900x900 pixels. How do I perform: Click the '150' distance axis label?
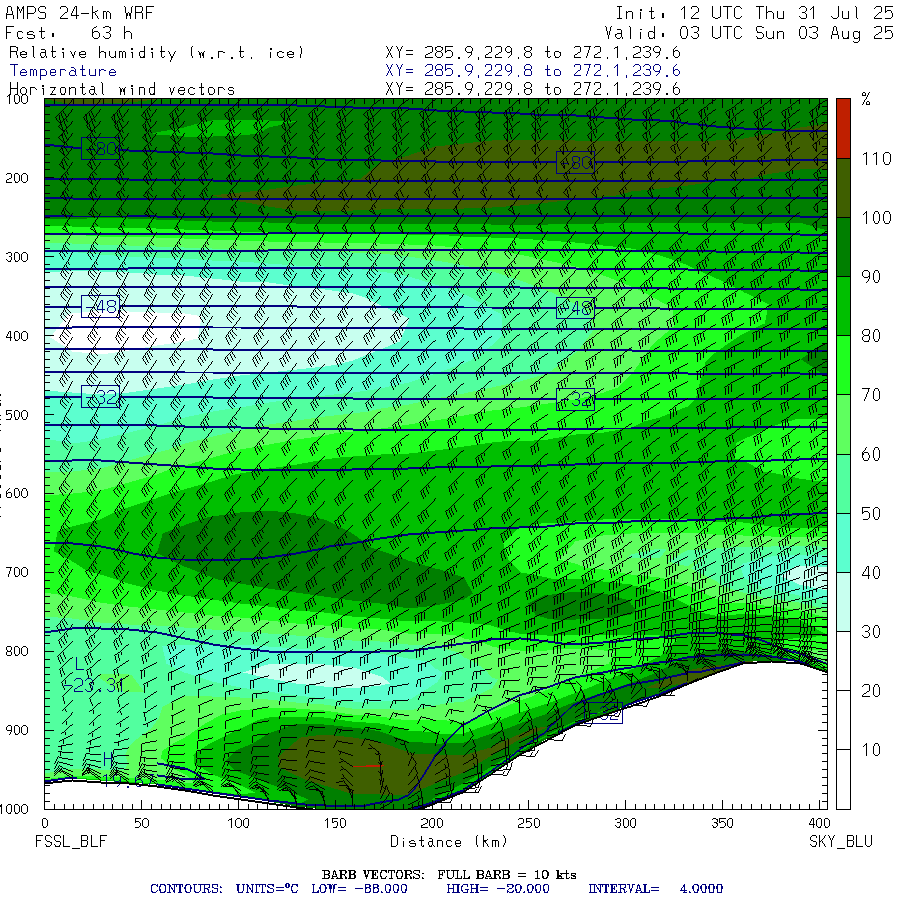coord(335,823)
